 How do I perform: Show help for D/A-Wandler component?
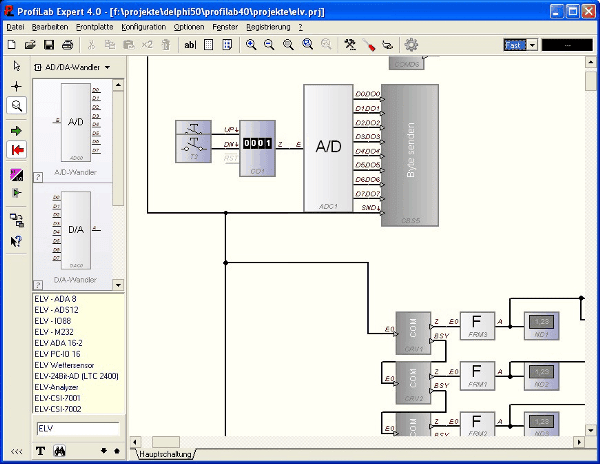tap(38, 285)
